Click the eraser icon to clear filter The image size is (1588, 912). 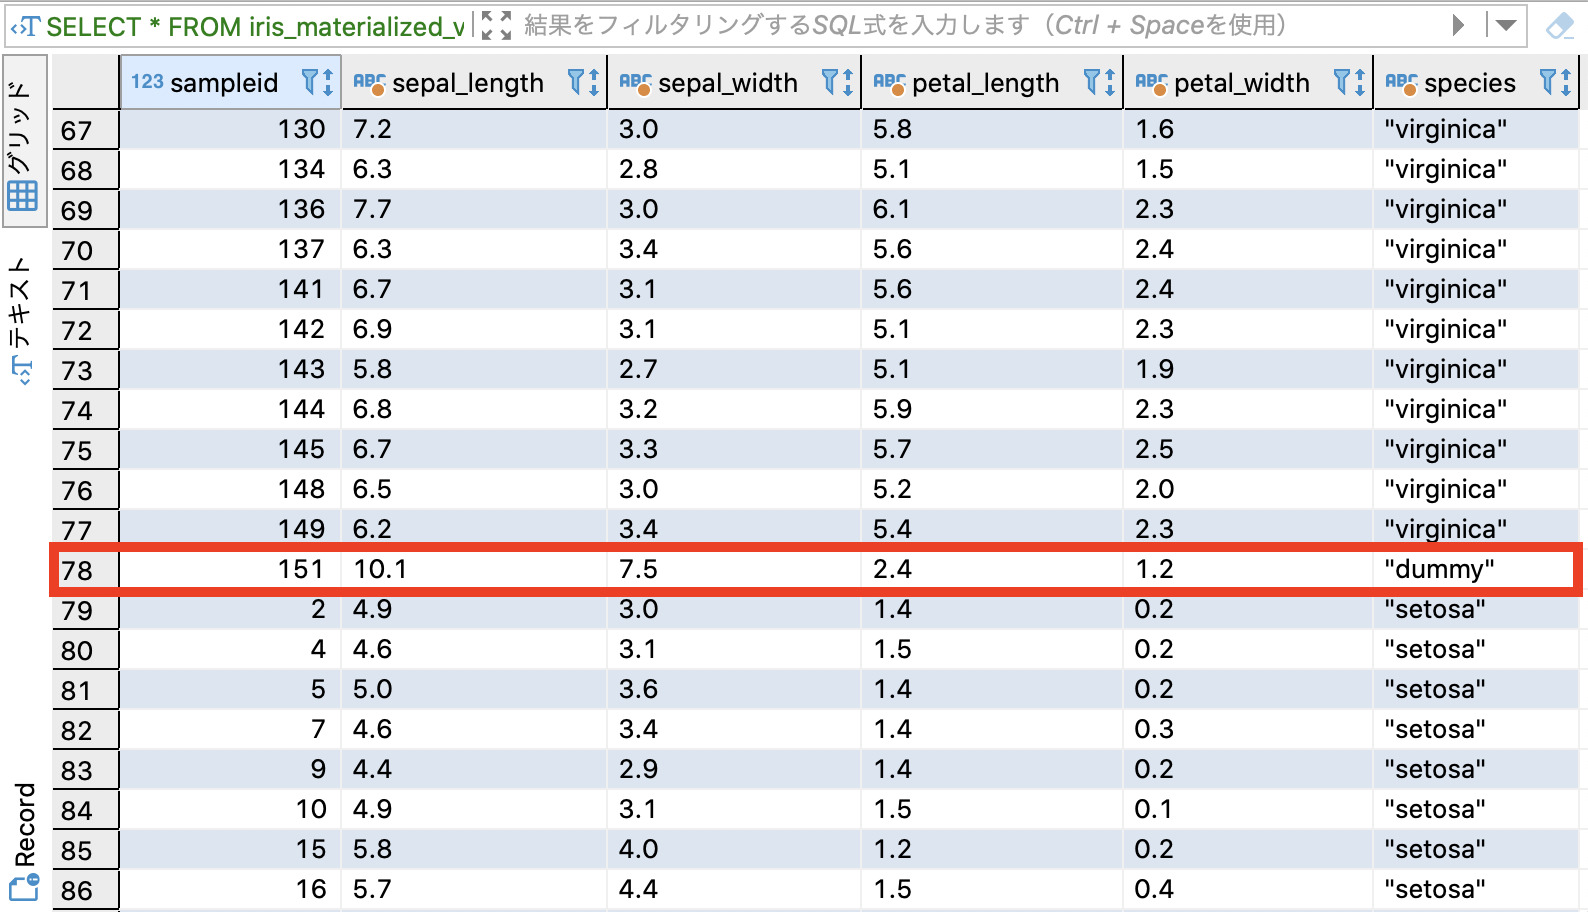pos(1559,26)
